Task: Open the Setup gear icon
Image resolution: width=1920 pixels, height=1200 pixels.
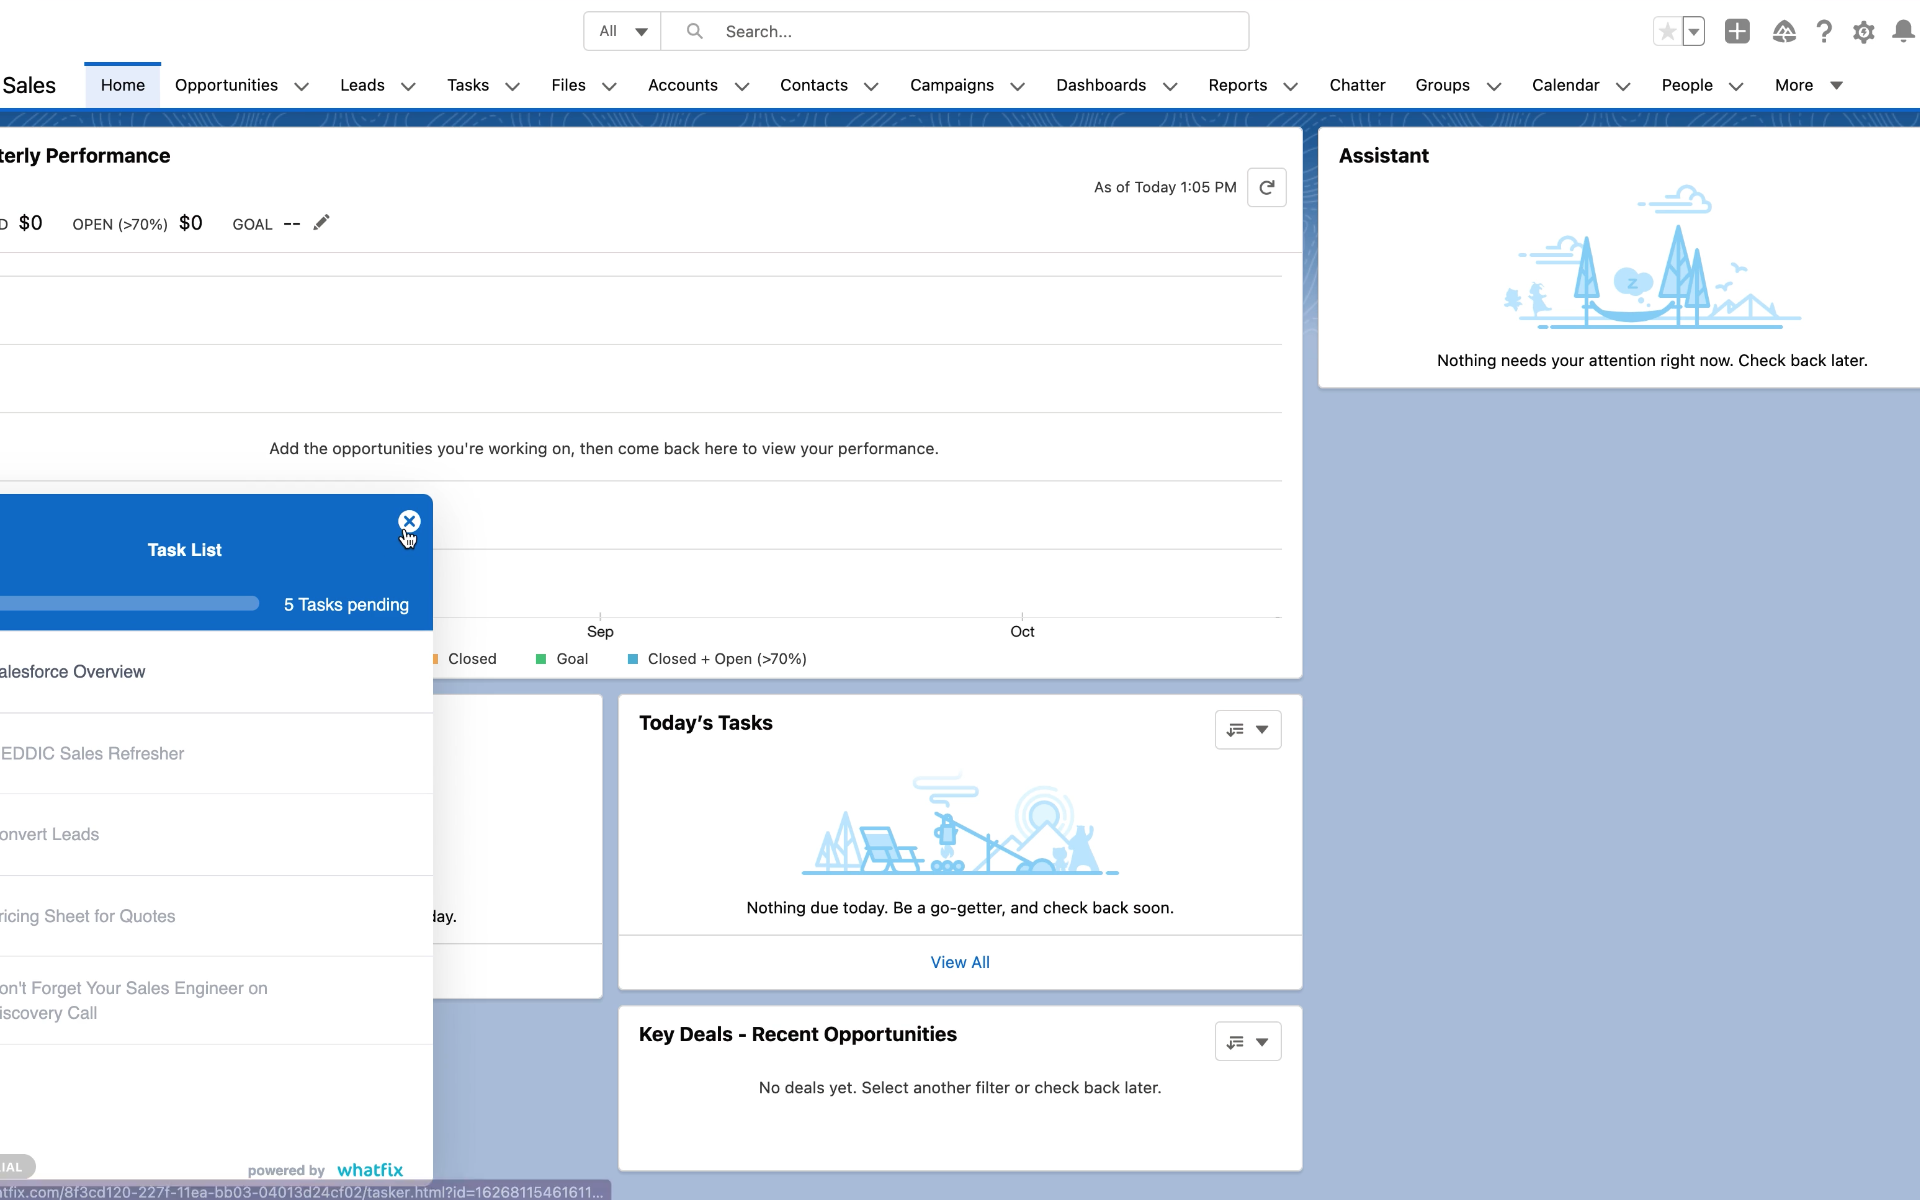Action: point(1863,32)
